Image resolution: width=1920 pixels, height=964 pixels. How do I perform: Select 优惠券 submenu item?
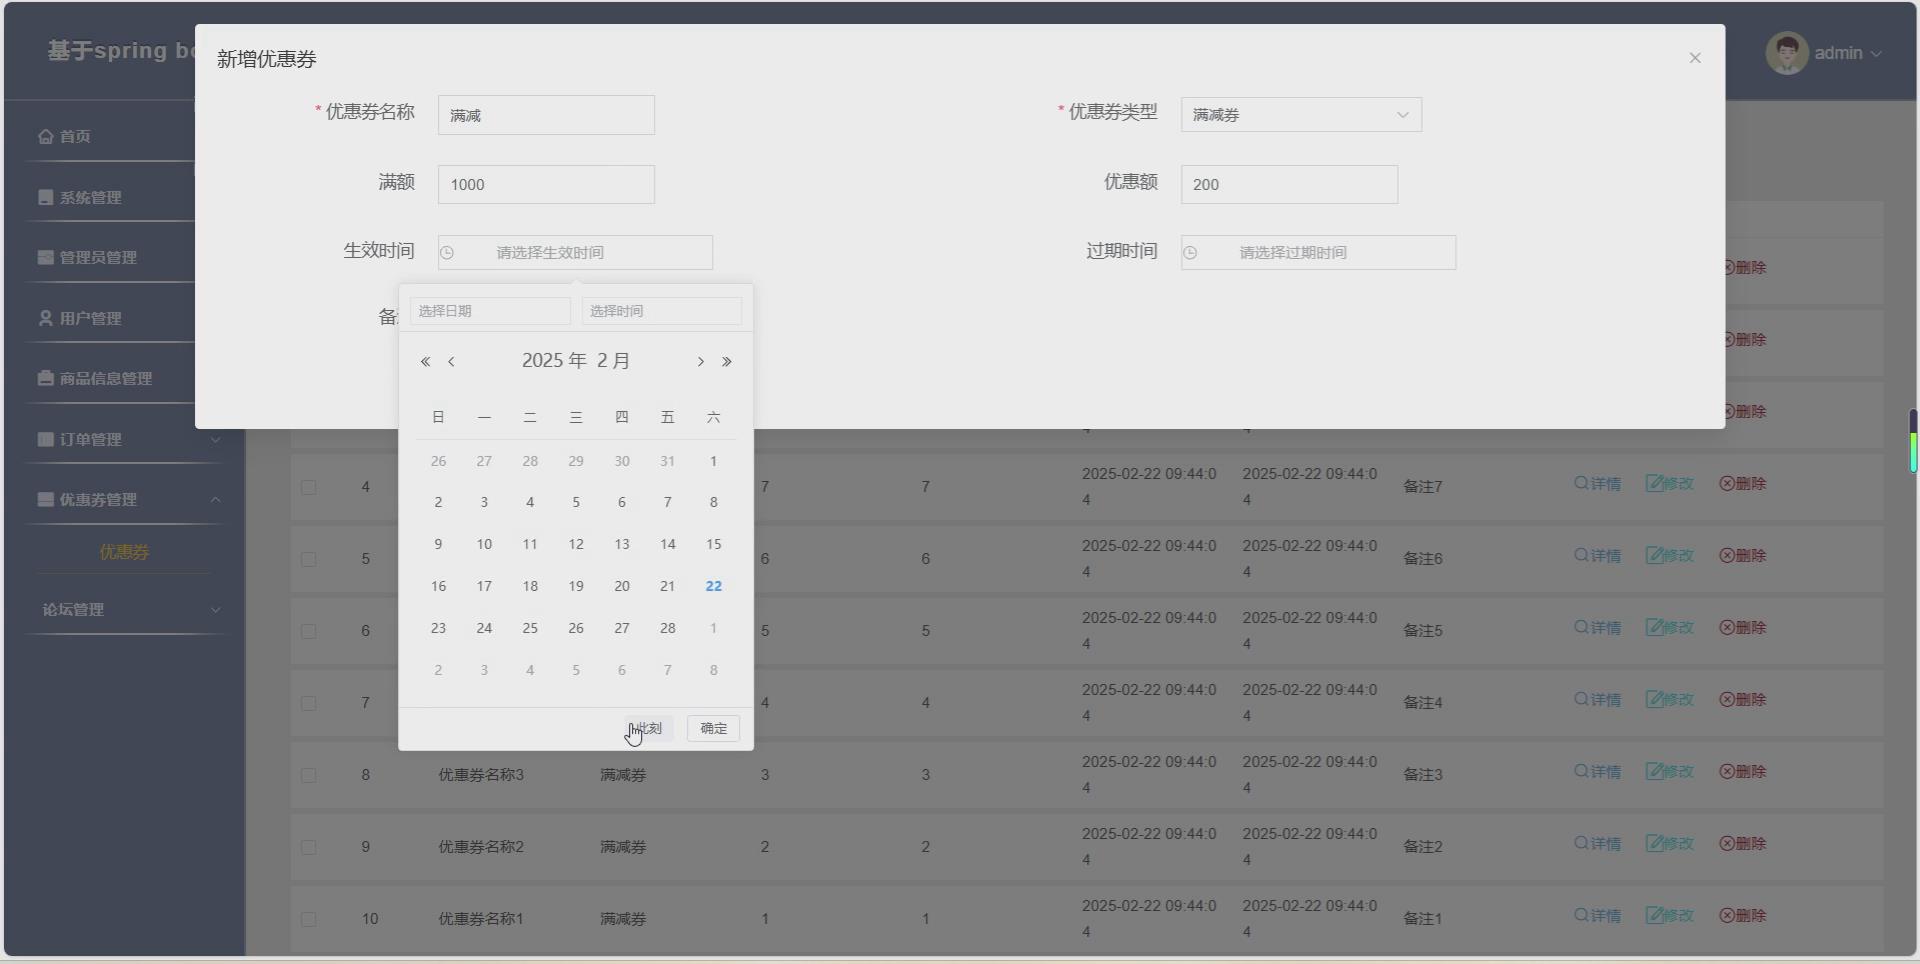pyautogui.click(x=124, y=552)
